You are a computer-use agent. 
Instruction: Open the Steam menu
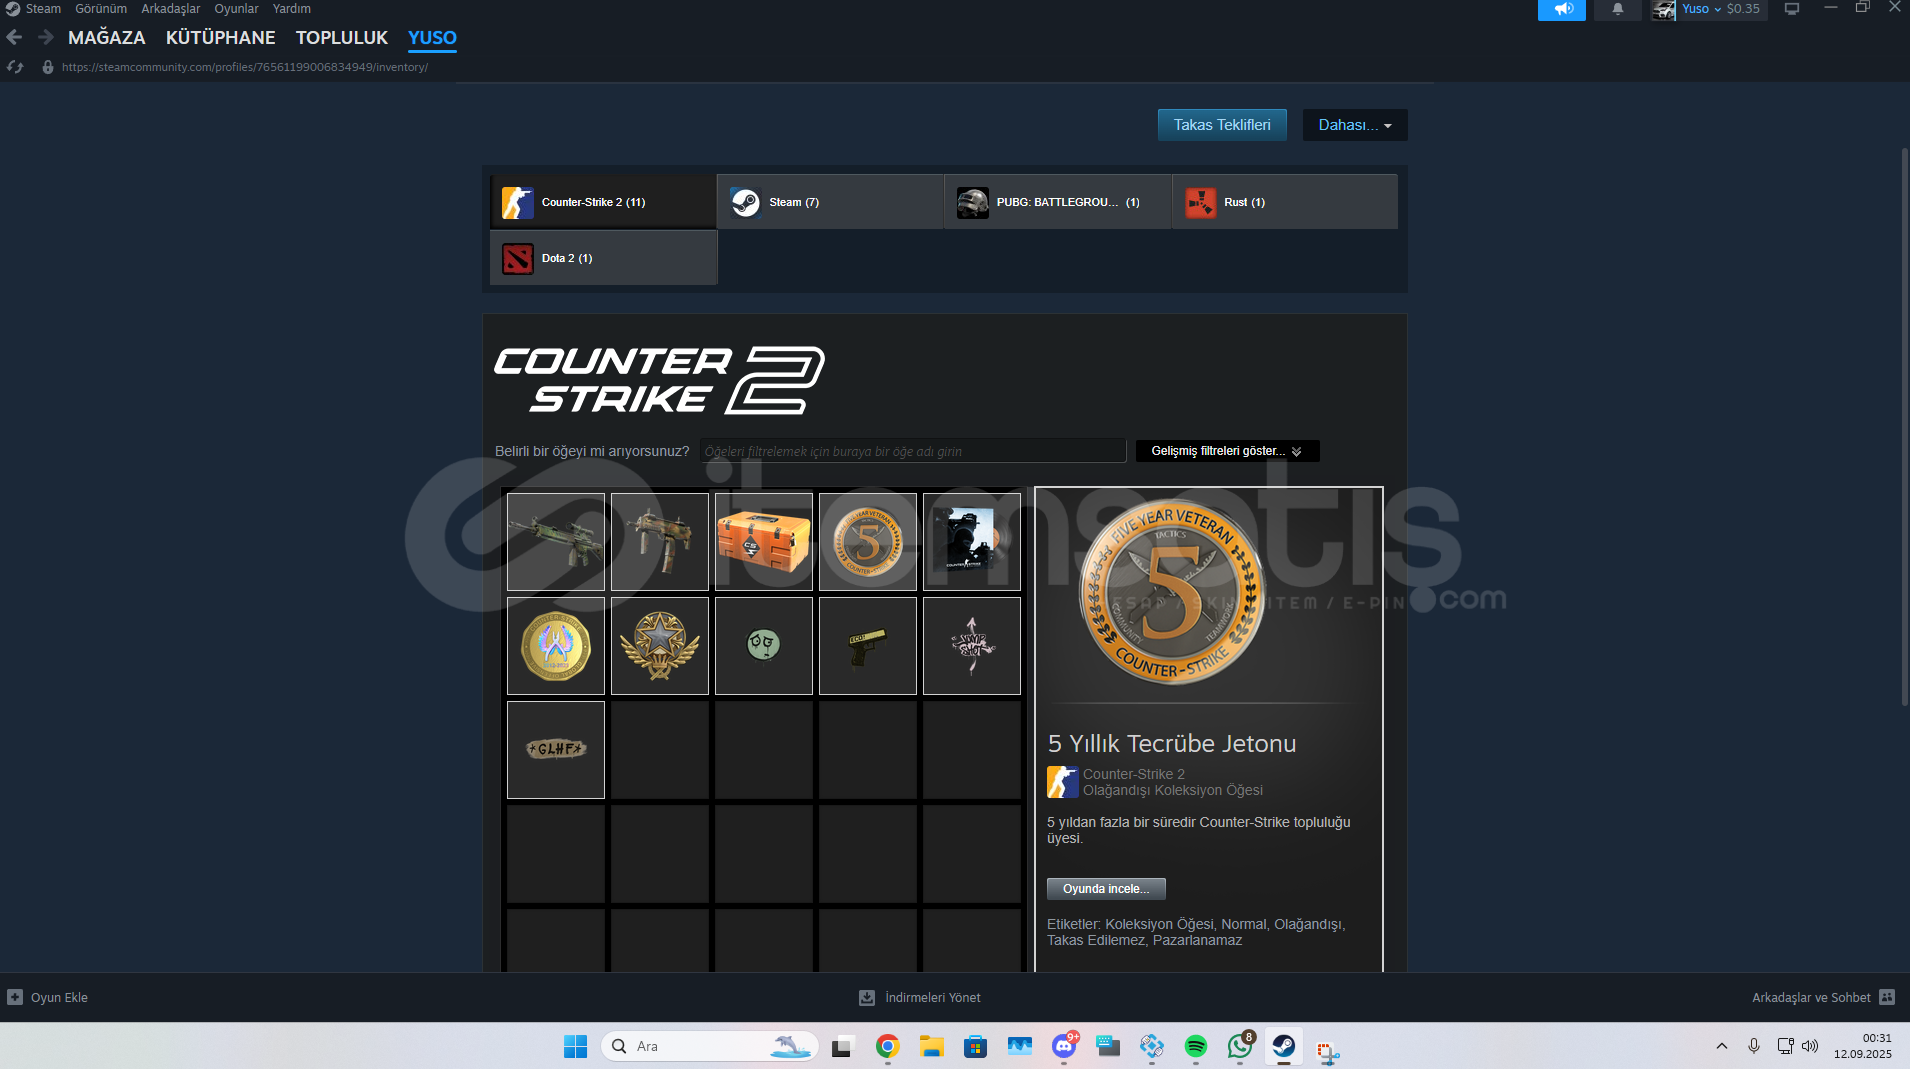click(43, 9)
